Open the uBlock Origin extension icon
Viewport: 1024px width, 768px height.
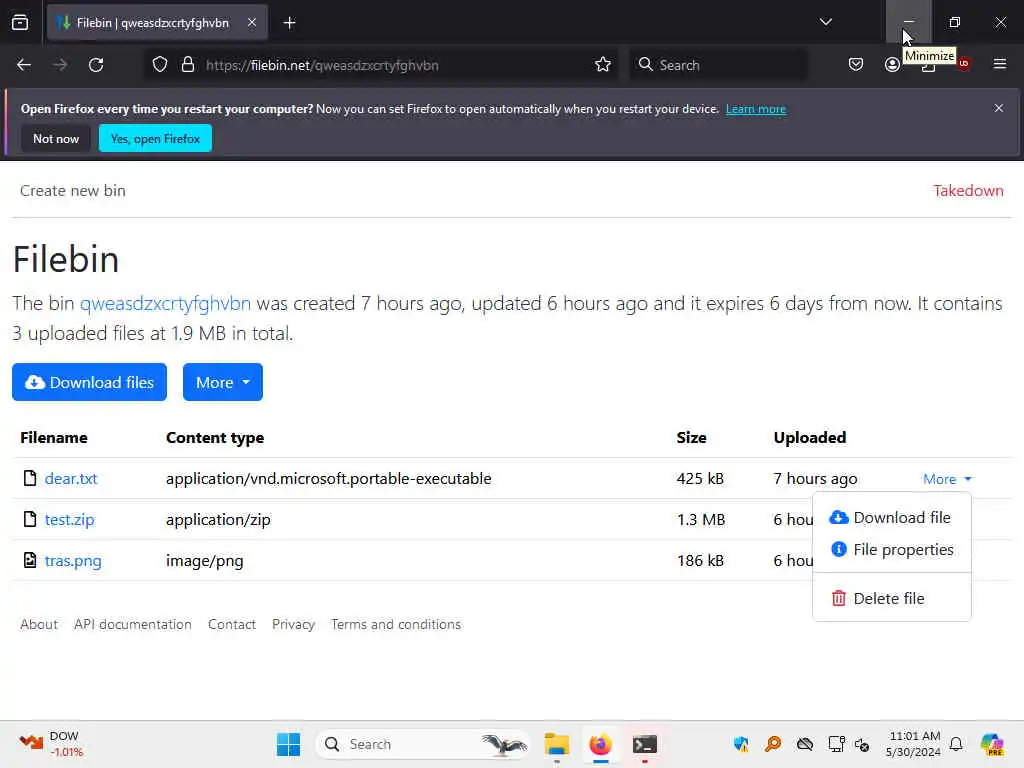pyautogui.click(x=964, y=63)
